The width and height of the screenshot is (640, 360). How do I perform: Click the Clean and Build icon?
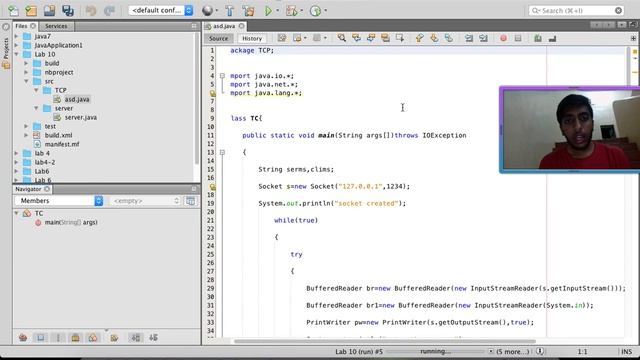tap(248, 11)
